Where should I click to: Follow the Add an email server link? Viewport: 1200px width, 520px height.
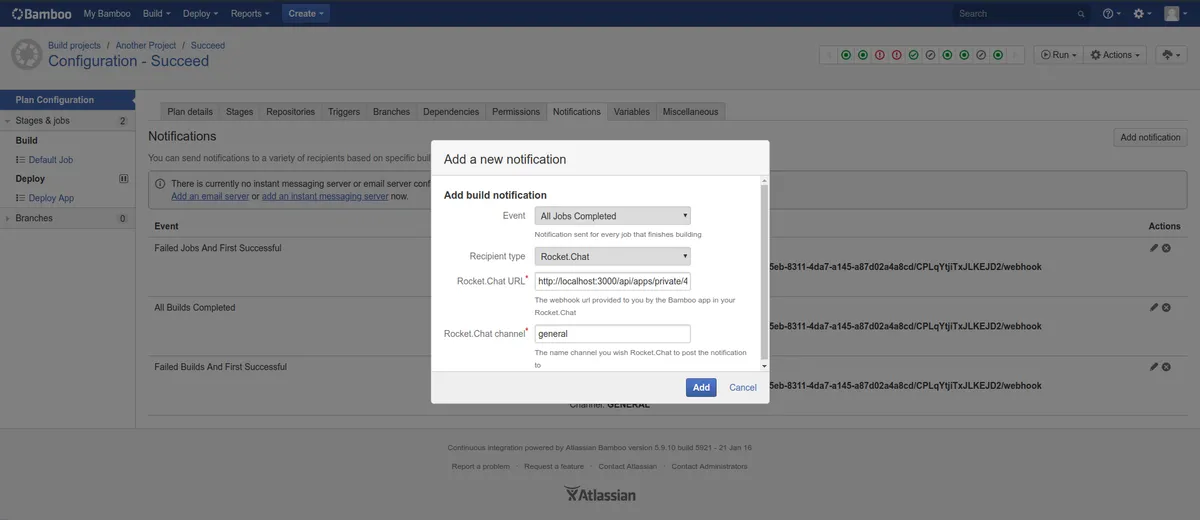point(210,196)
